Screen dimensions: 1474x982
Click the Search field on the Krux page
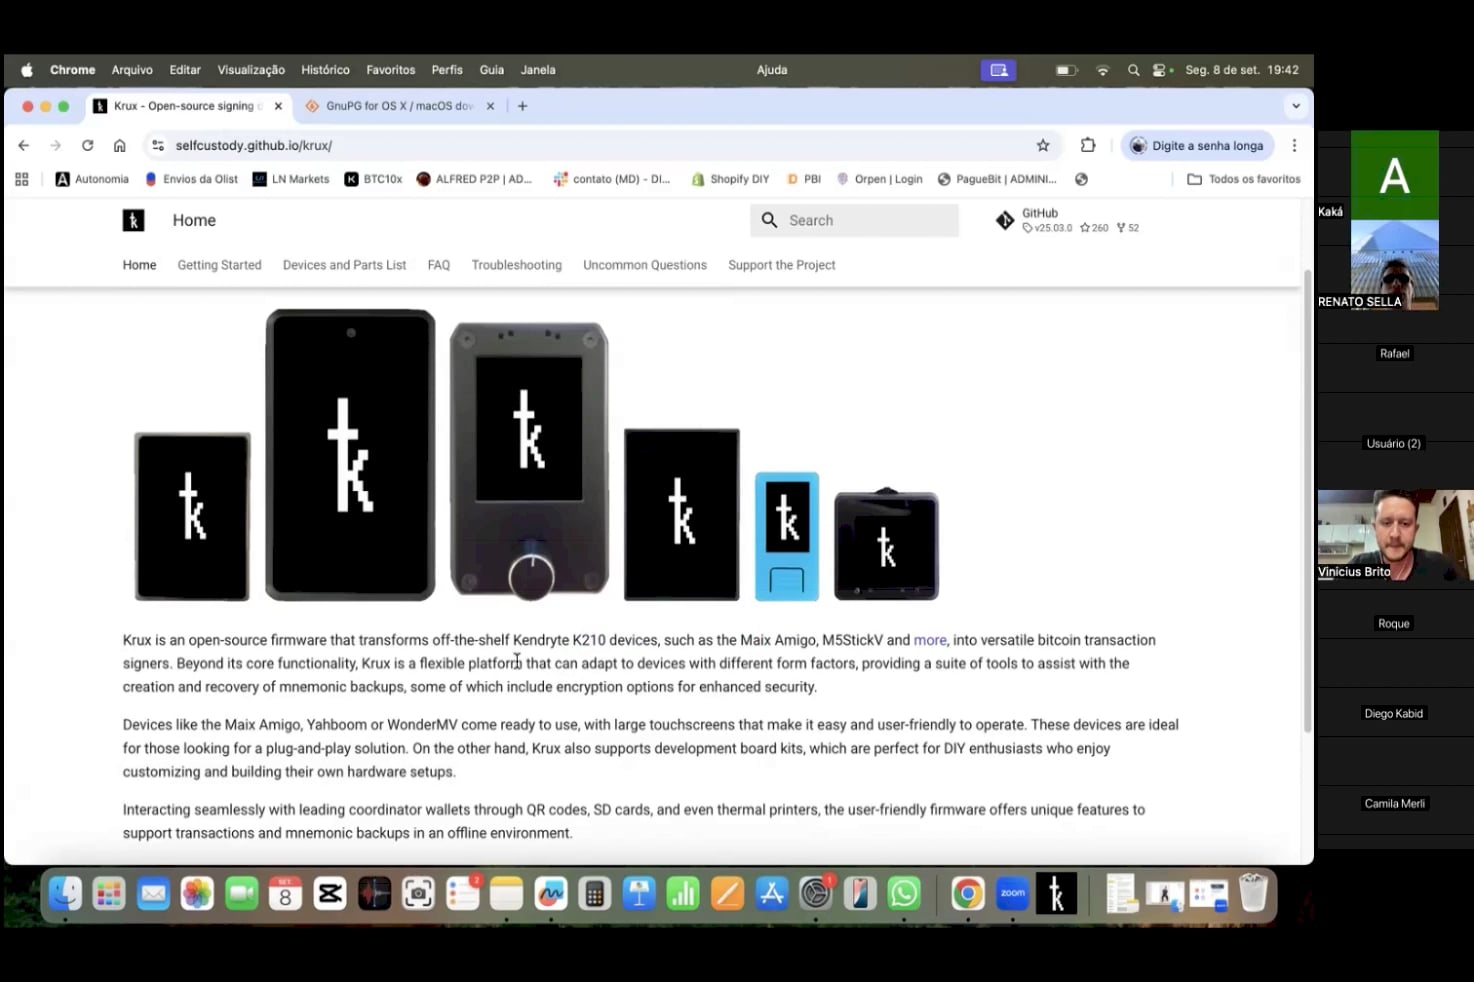click(x=855, y=220)
